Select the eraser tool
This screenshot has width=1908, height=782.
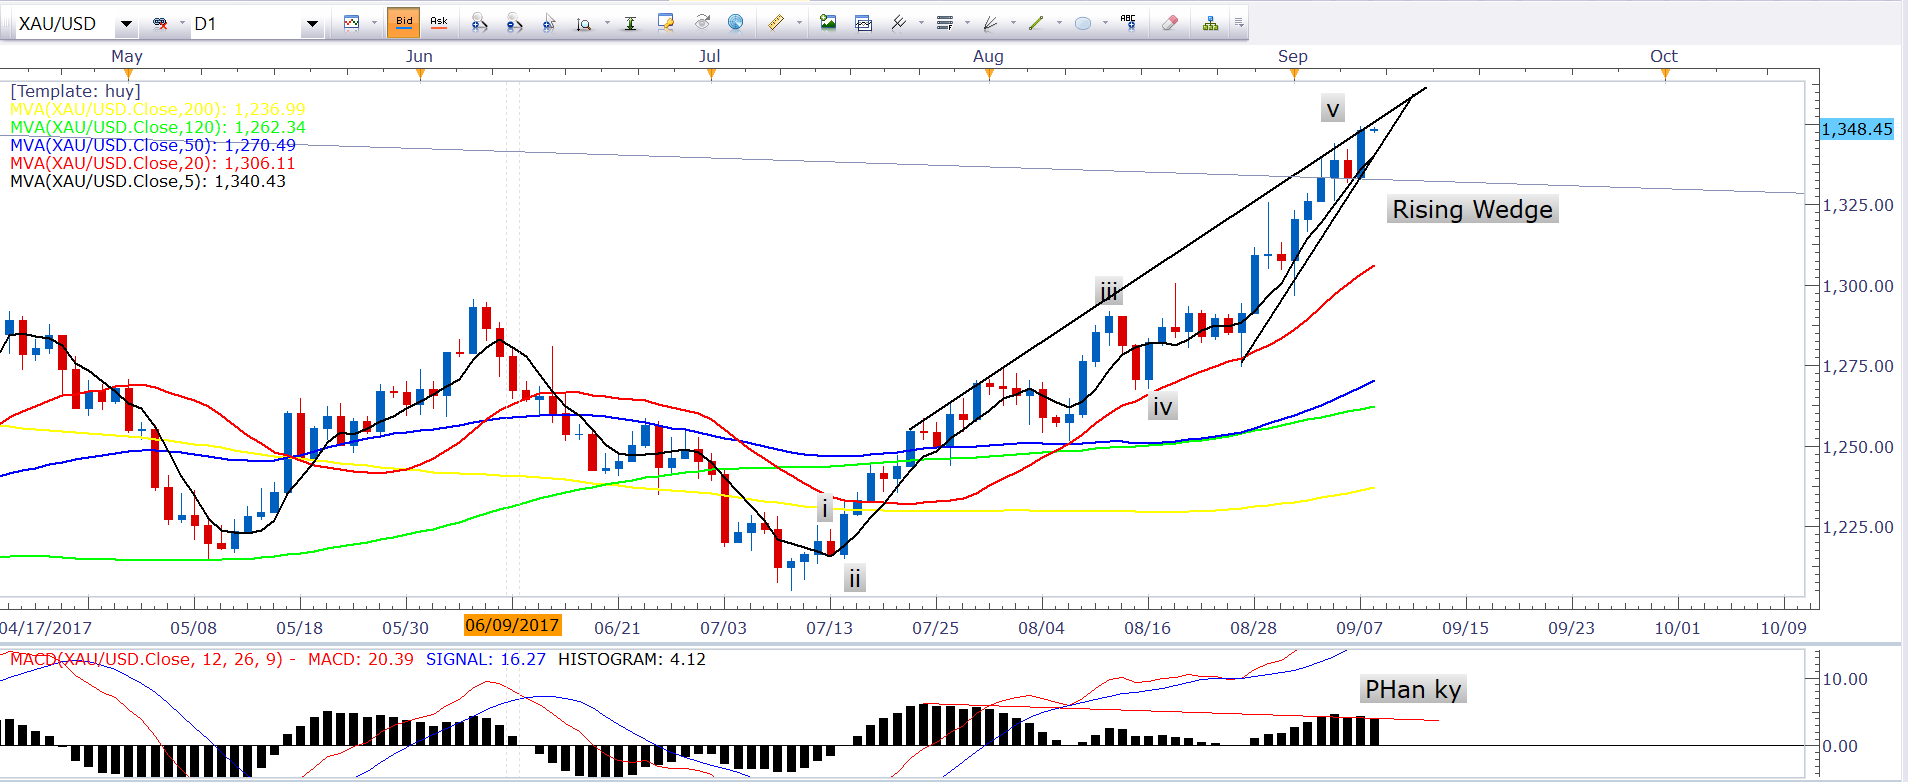[1169, 23]
